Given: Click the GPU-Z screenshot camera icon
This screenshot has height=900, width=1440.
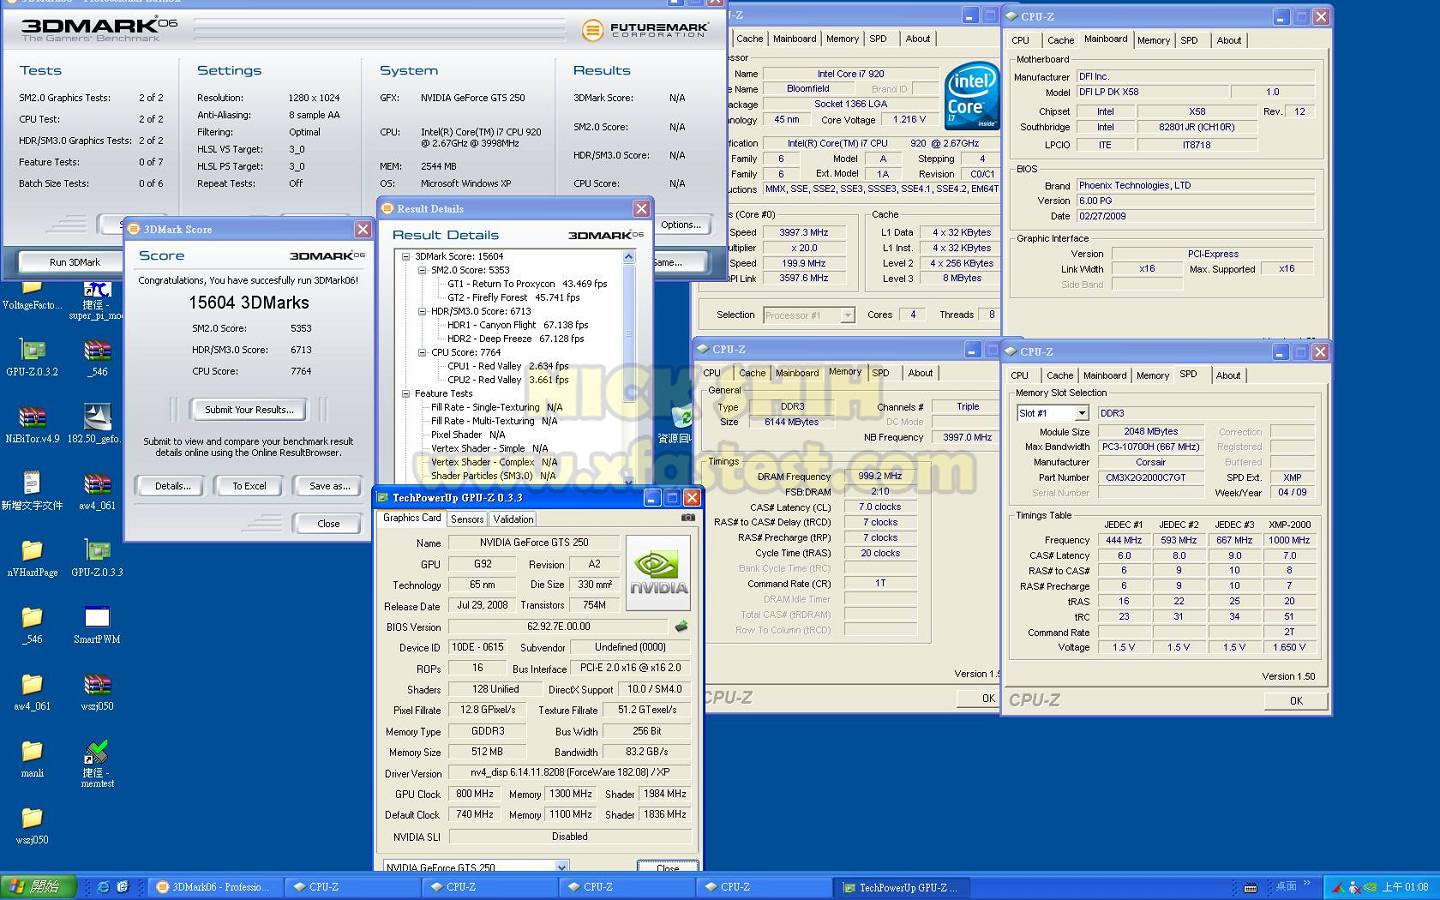Looking at the screenshot, I should point(688,518).
